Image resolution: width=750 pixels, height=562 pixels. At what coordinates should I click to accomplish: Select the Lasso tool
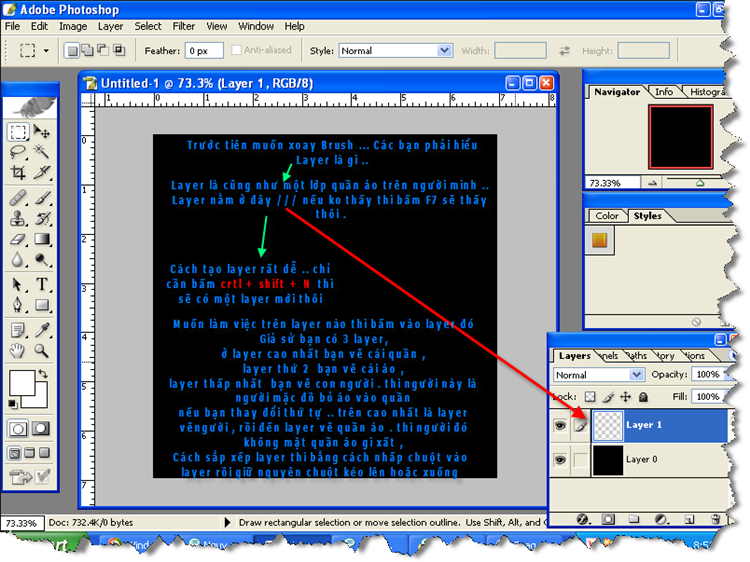[18, 152]
